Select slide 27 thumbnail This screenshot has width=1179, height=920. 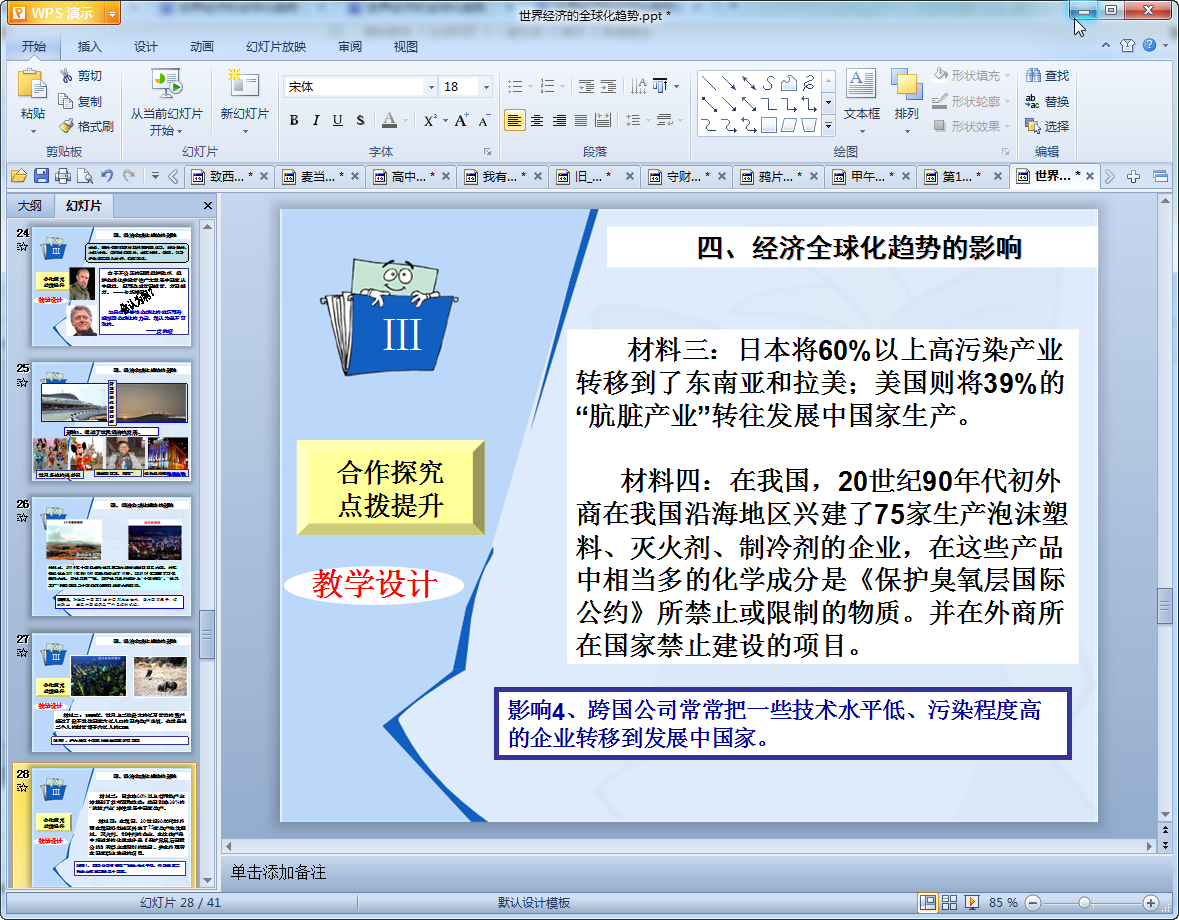click(111, 692)
